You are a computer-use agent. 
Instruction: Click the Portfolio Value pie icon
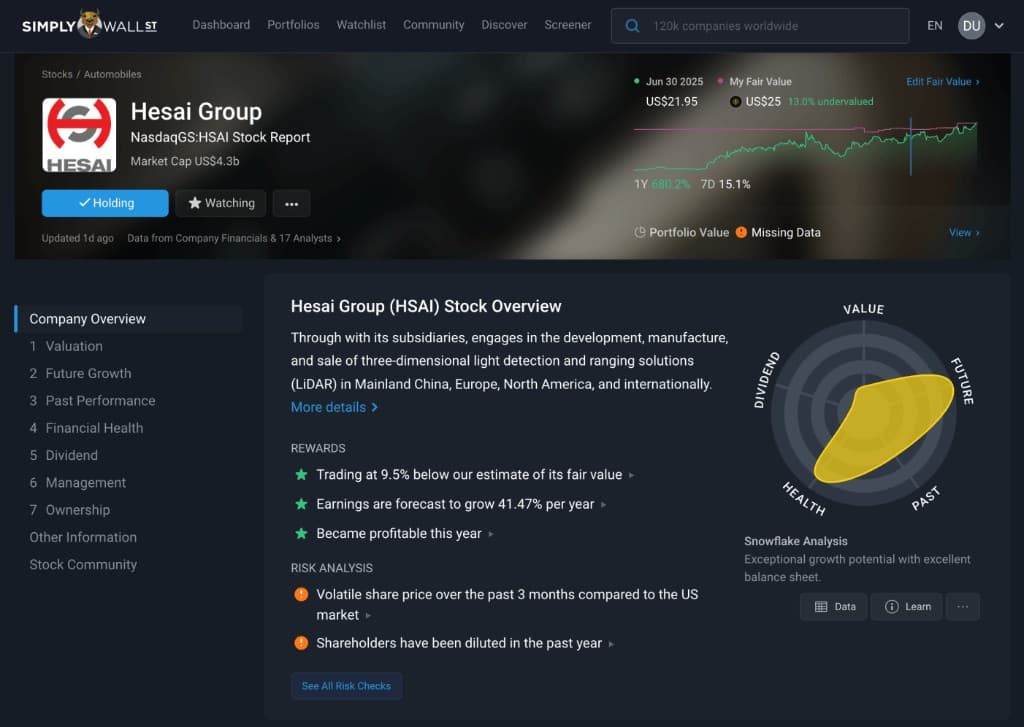click(x=640, y=233)
